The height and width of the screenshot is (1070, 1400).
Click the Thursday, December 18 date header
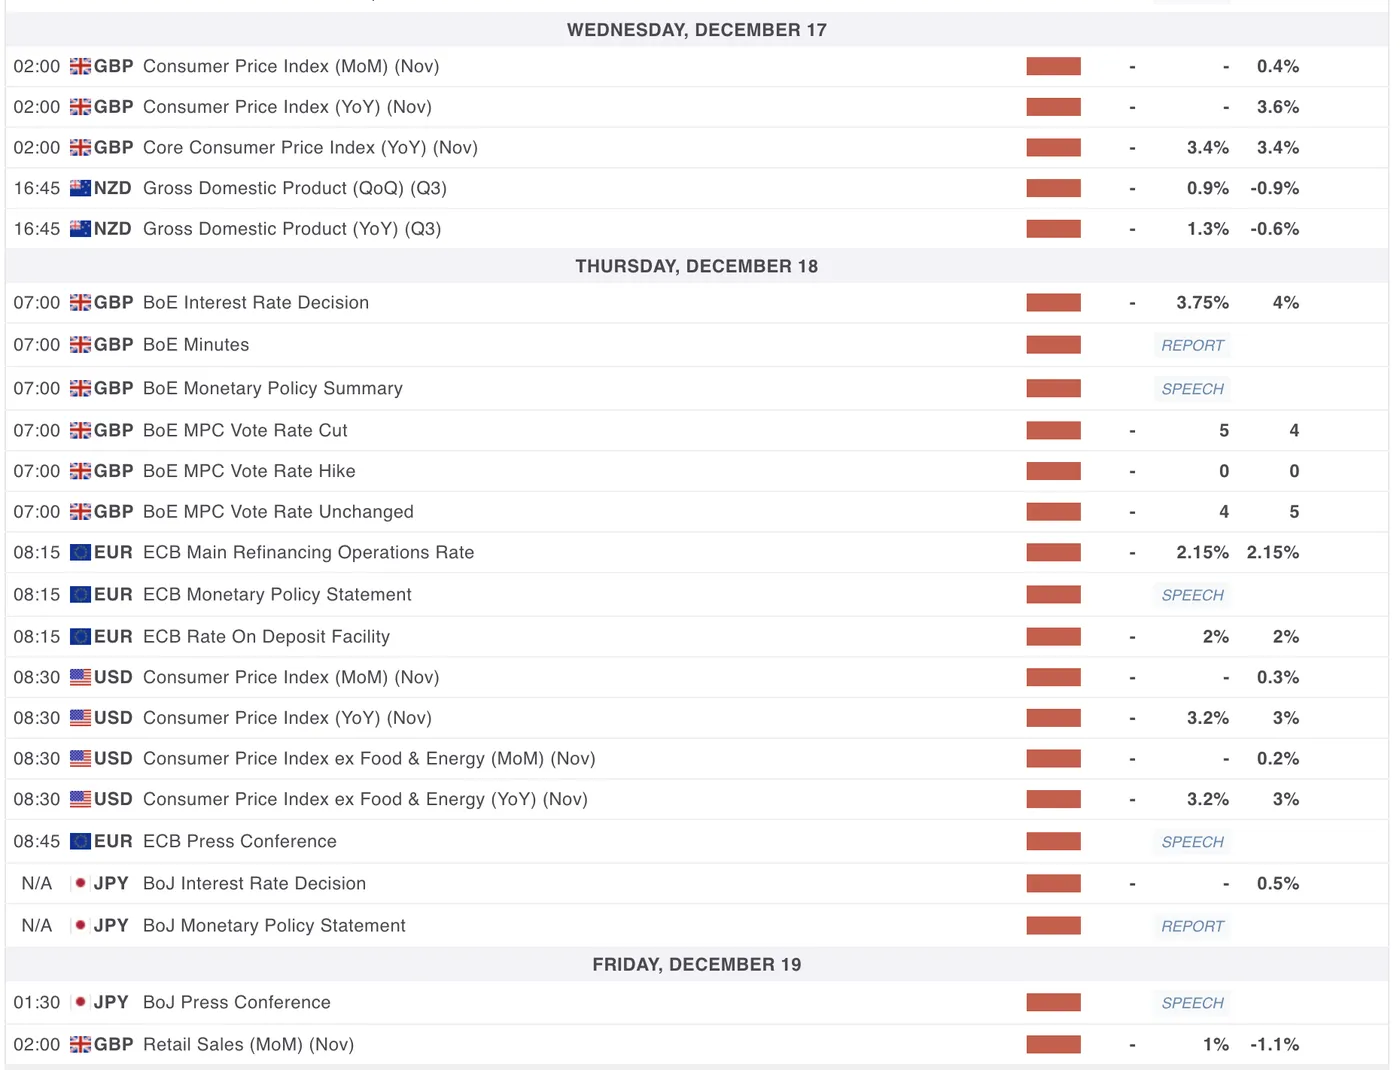[697, 266]
